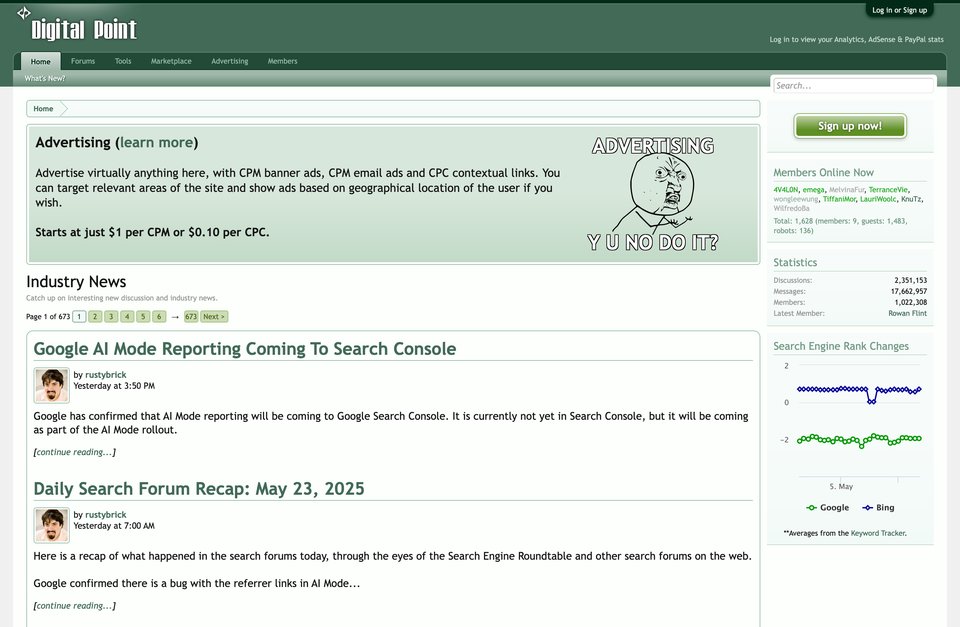Image resolution: width=960 pixels, height=627 pixels.
Task: Click the Analytics, AdSense & PayPal stats notice
Action: pos(856,39)
